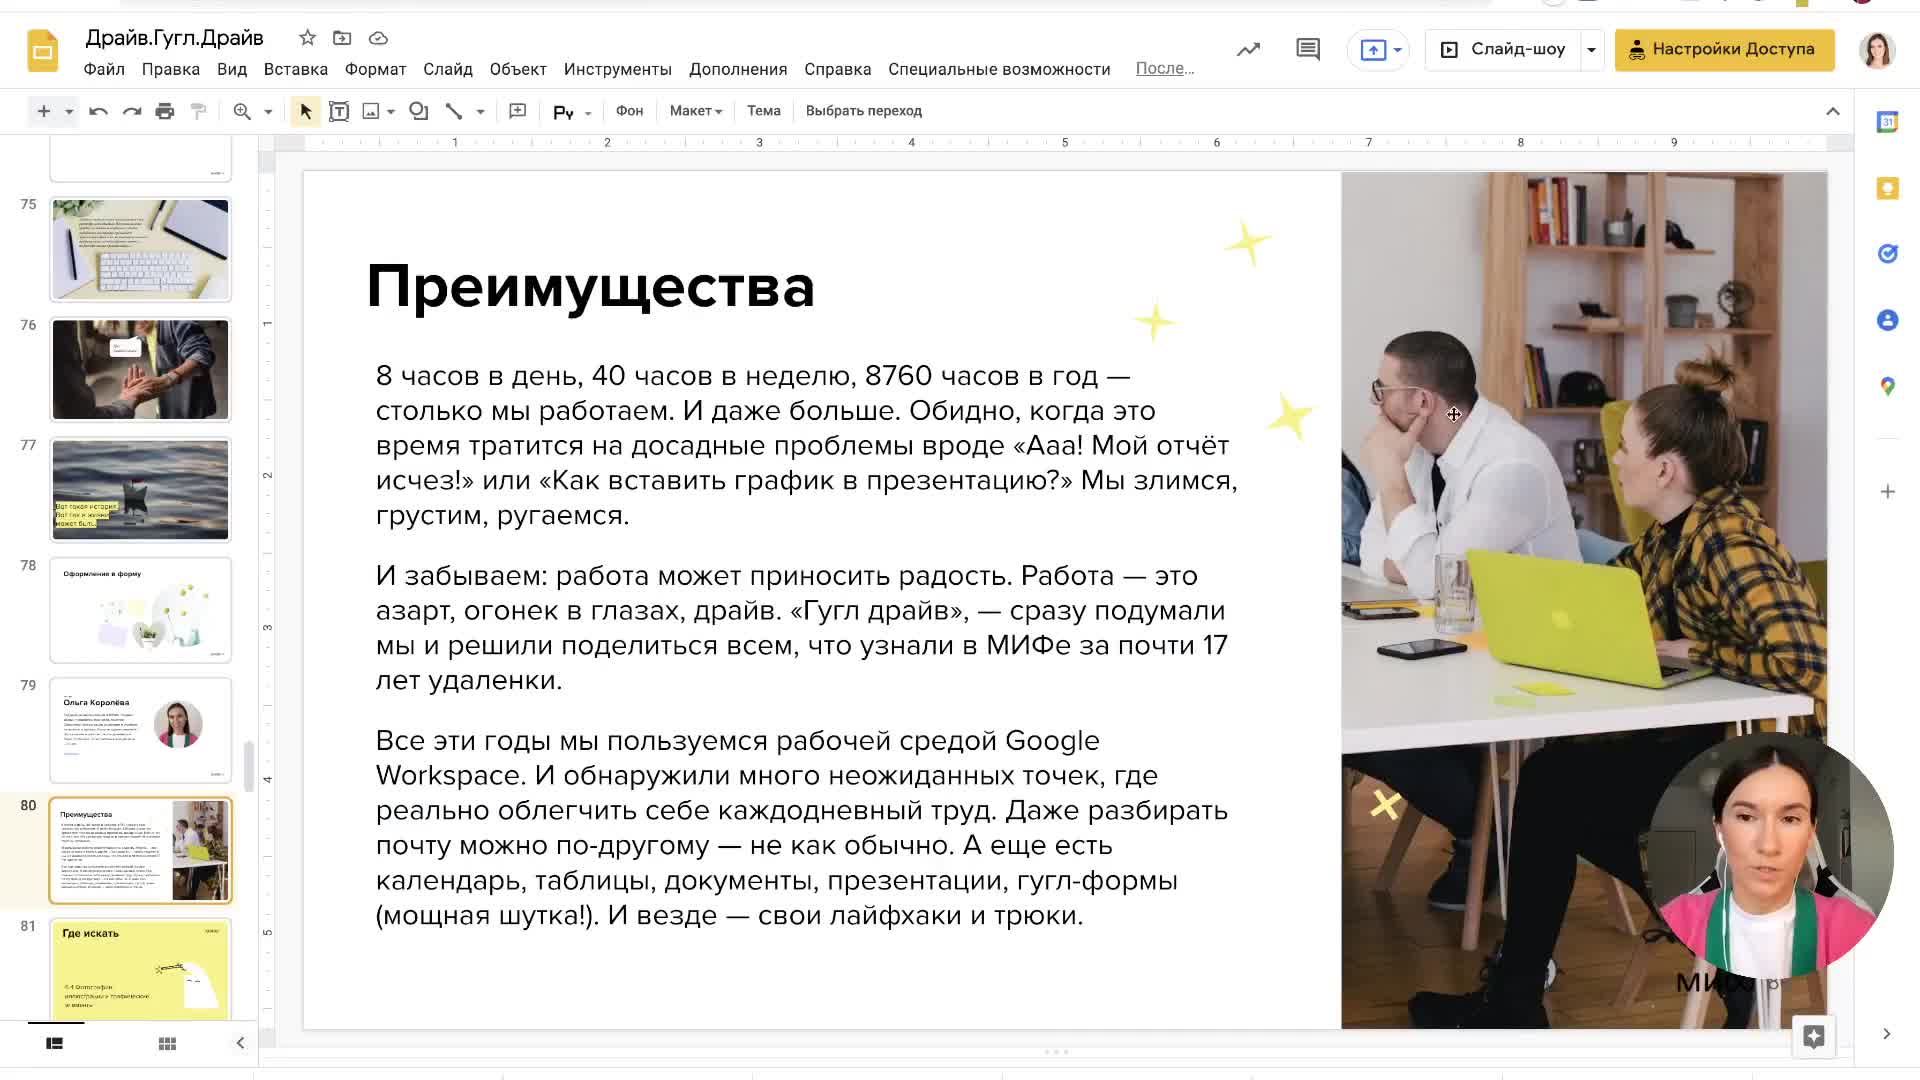Open the Файл menu
Viewport: 1920px width, 1080px height.
pyautogui.click(x=104, y=69)
